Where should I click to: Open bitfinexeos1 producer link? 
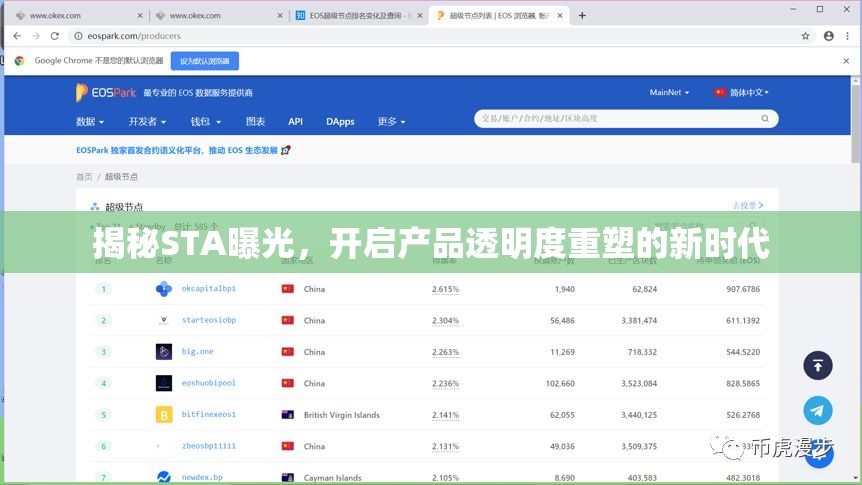pyautogui.click(x=209, y=414)
